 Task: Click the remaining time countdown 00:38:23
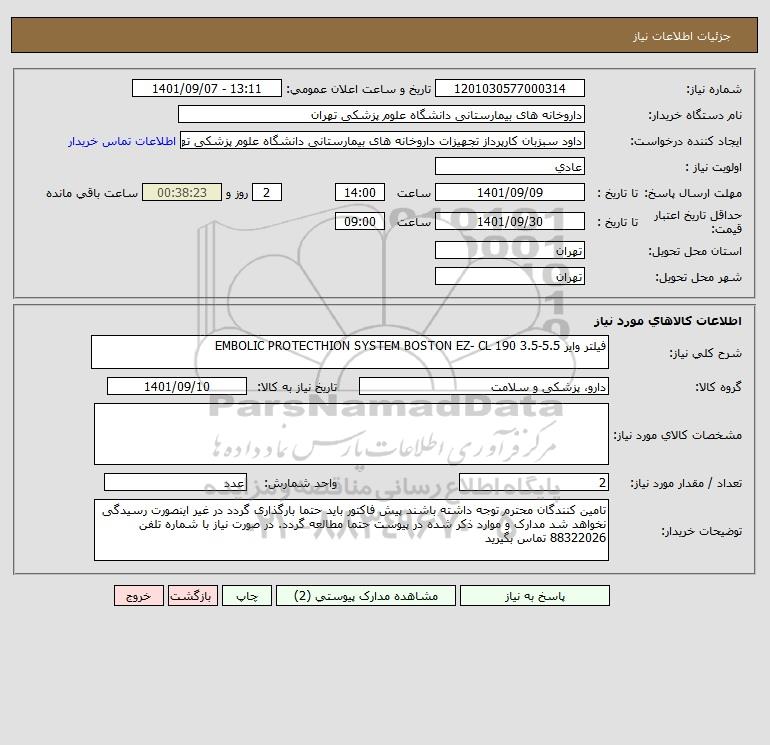click(182, 193)
